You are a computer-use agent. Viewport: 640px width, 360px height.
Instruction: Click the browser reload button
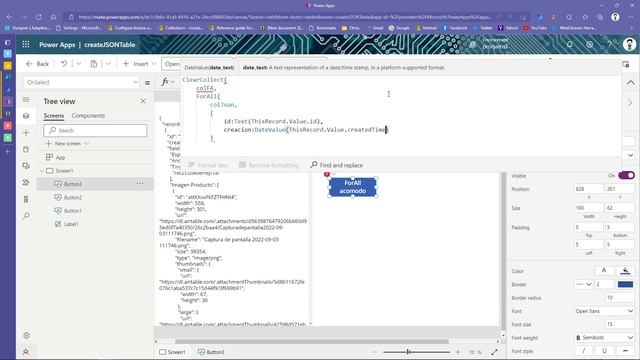click(x=38, y=17)
